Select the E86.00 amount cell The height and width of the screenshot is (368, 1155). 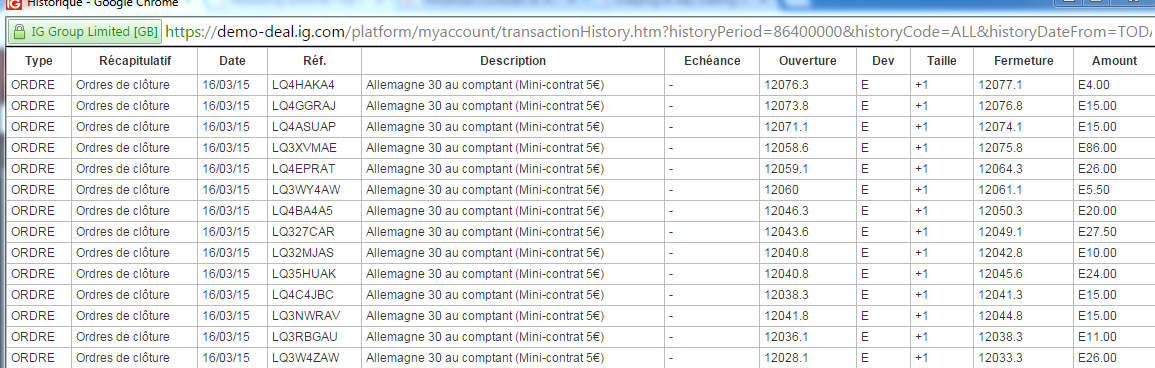1114,148
